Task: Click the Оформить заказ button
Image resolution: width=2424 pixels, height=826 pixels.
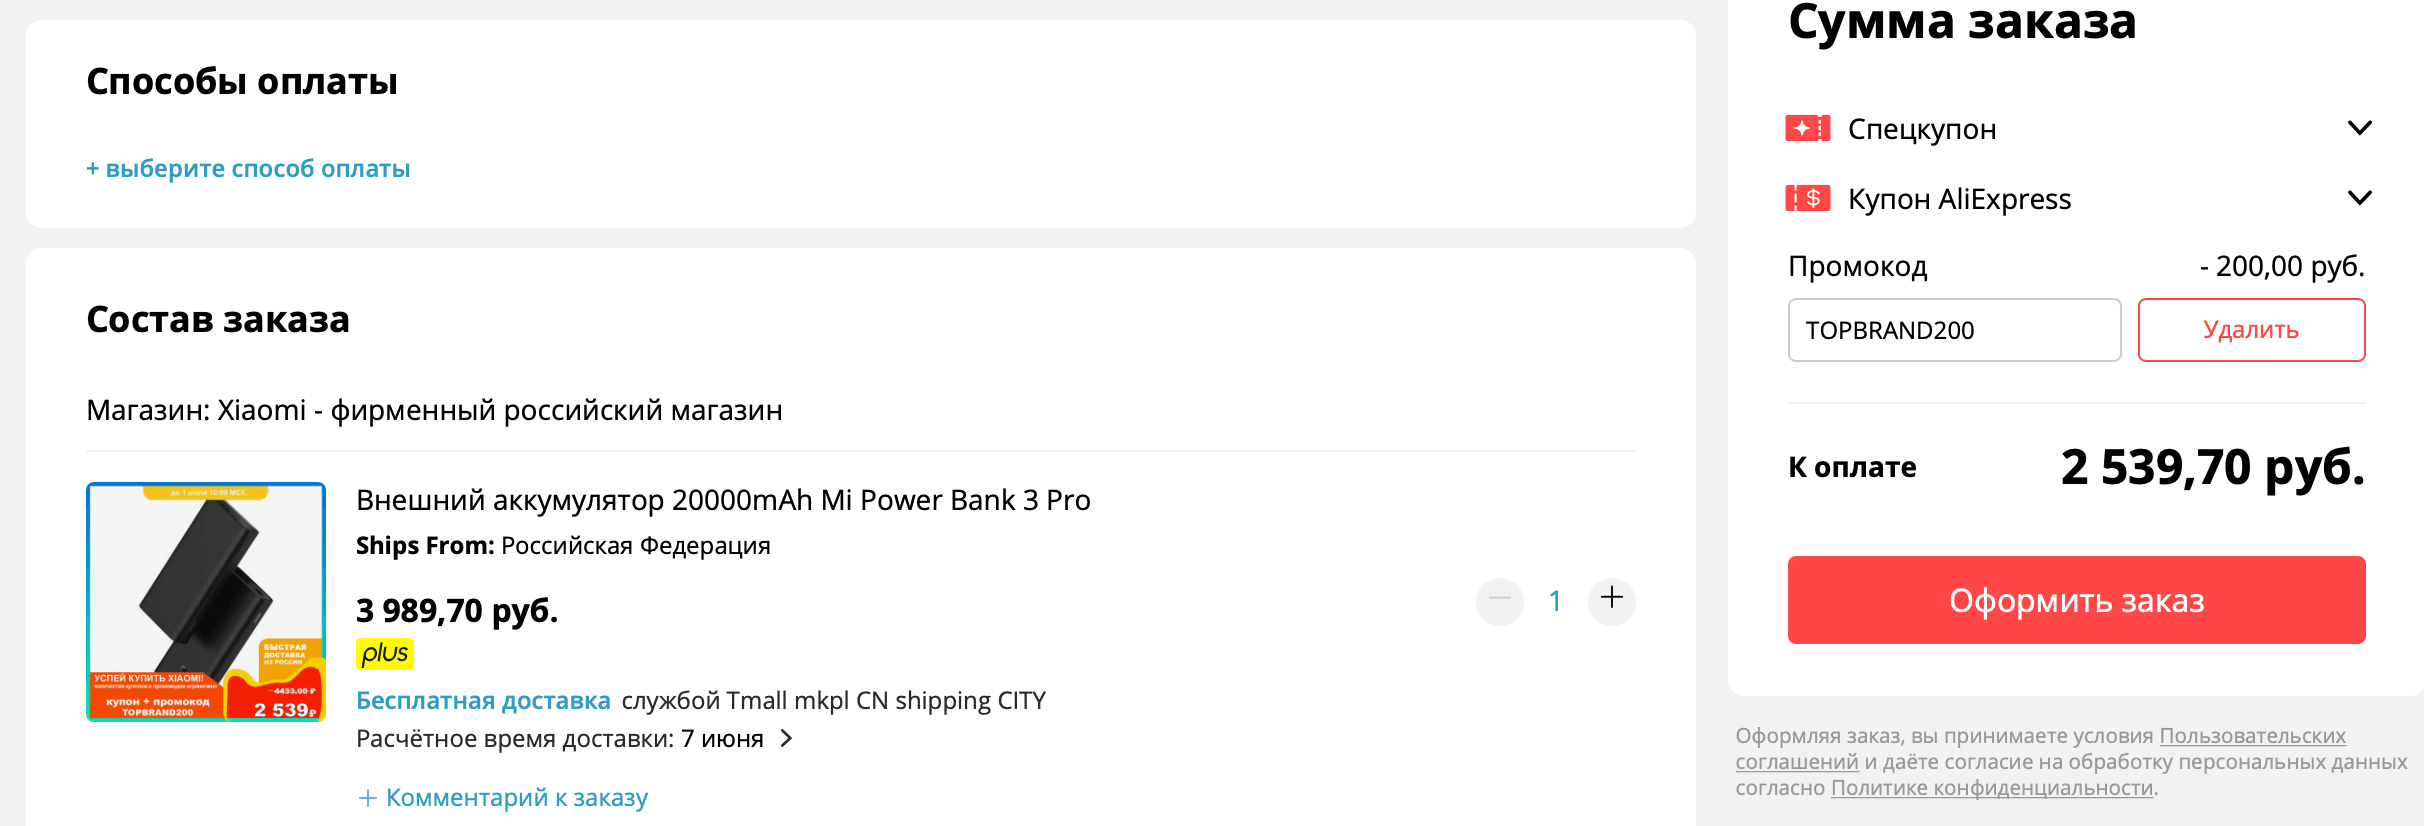Action: 2076,600
